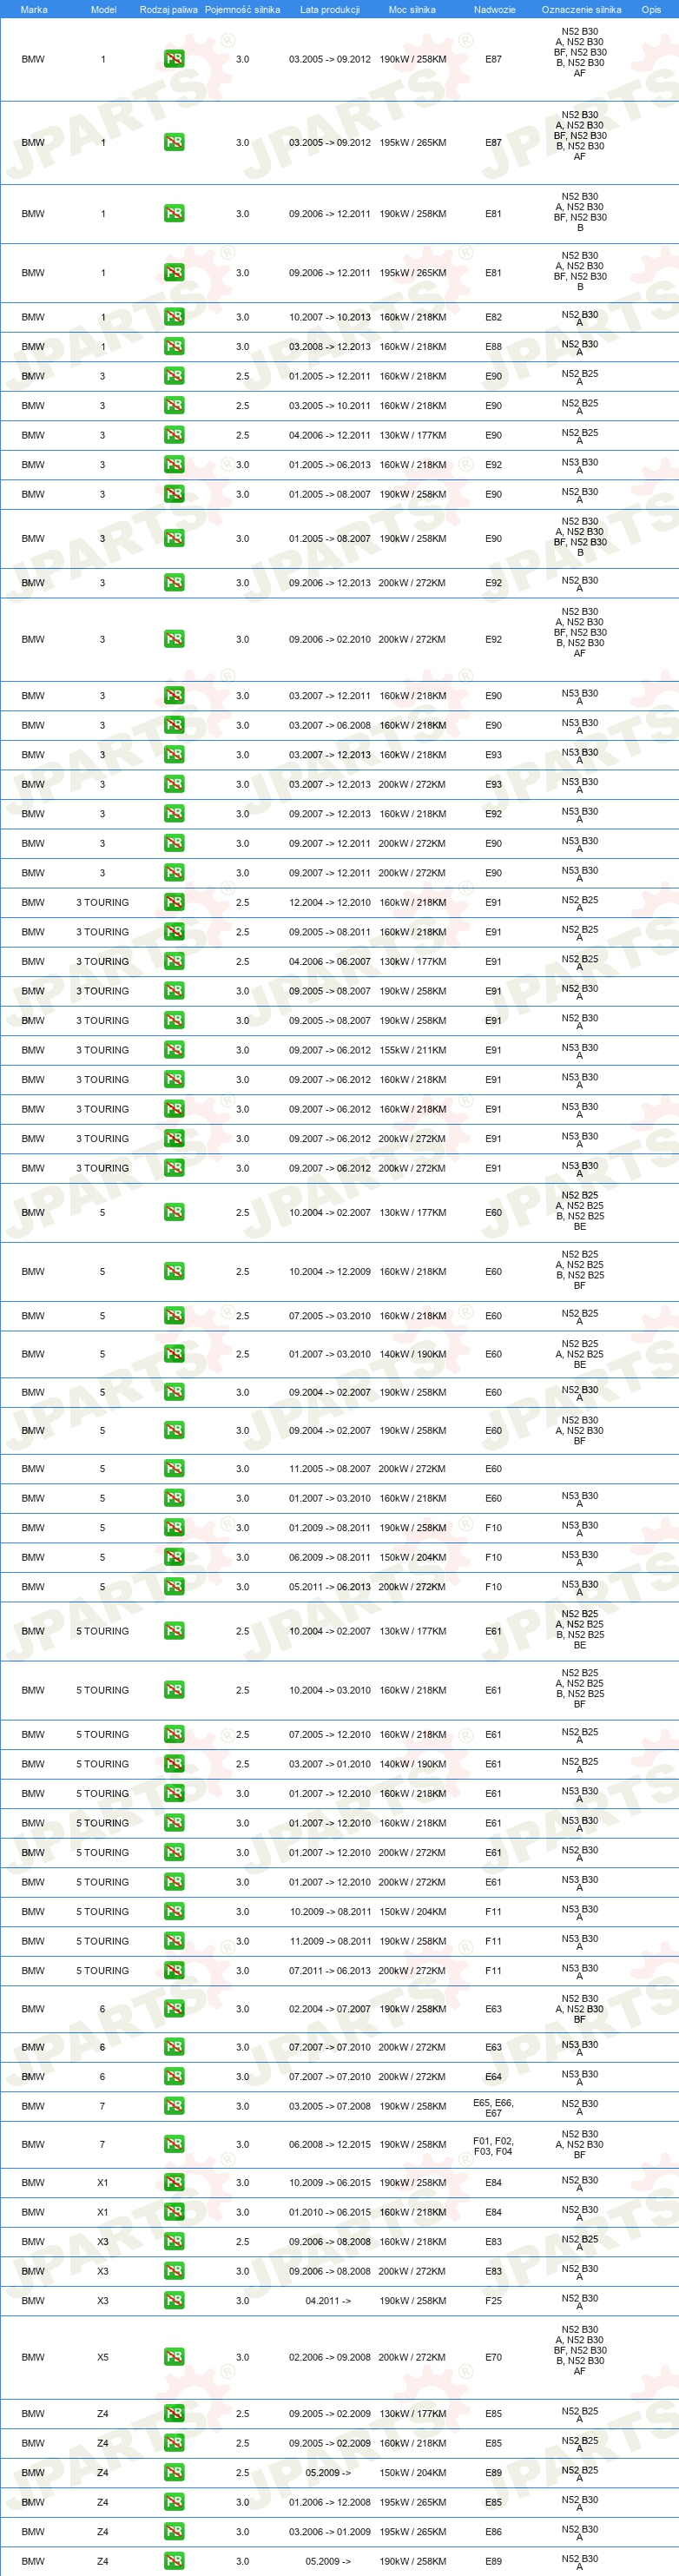
Task: Click fuel icon in the Z4 E86 row
Action: point(174,2531)
